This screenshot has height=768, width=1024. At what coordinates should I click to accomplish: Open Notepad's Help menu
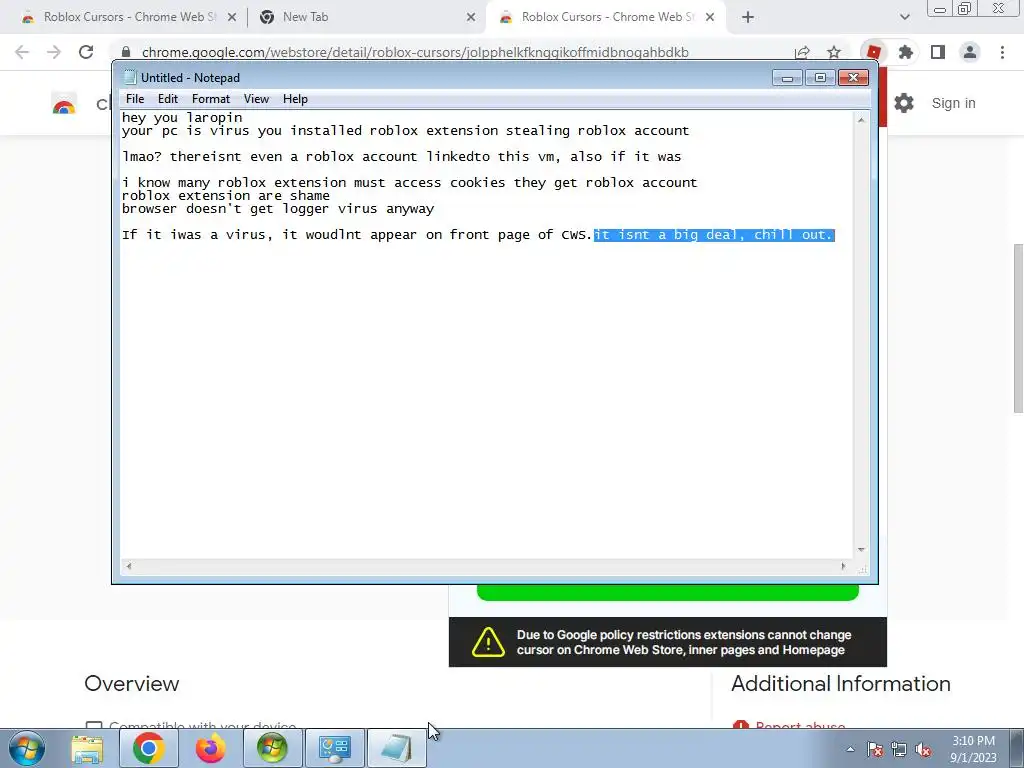(x=295, y=99)
